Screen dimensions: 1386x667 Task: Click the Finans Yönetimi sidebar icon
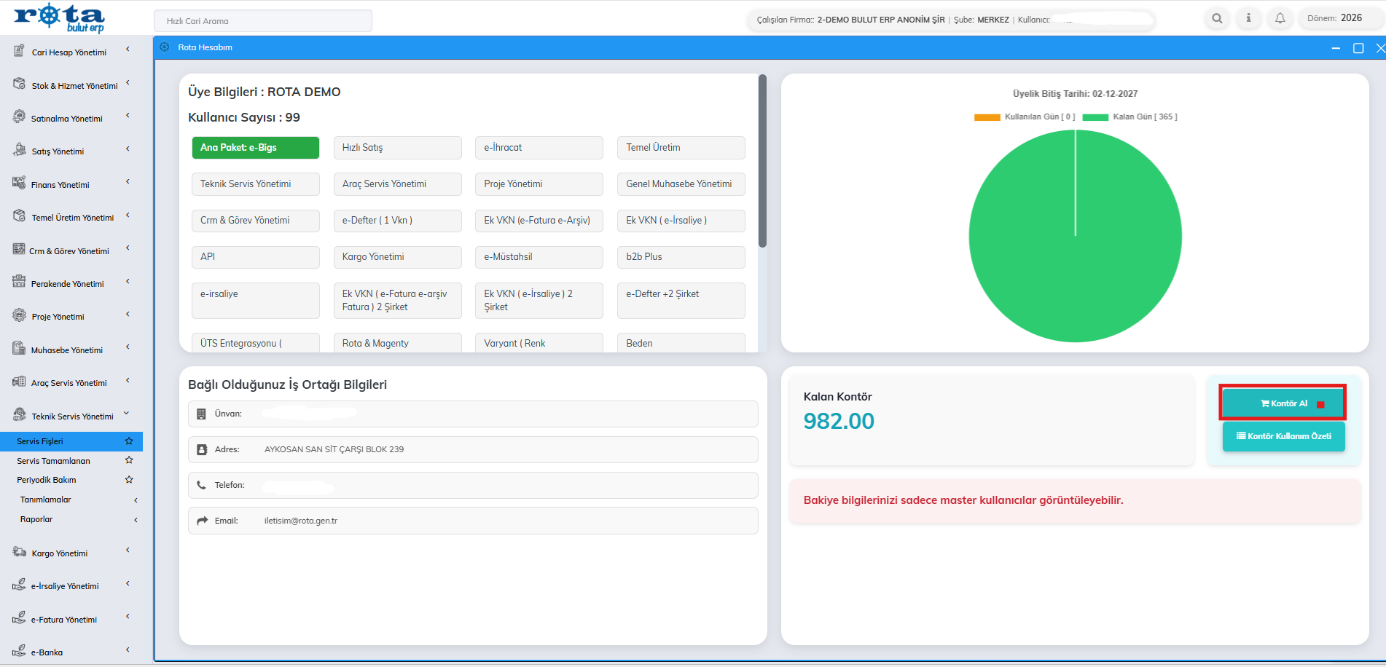[x=19, y=184]
